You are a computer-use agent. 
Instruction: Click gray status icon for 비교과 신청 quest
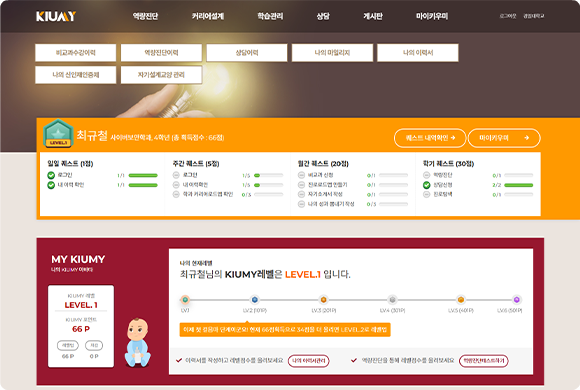coord(301,175)
